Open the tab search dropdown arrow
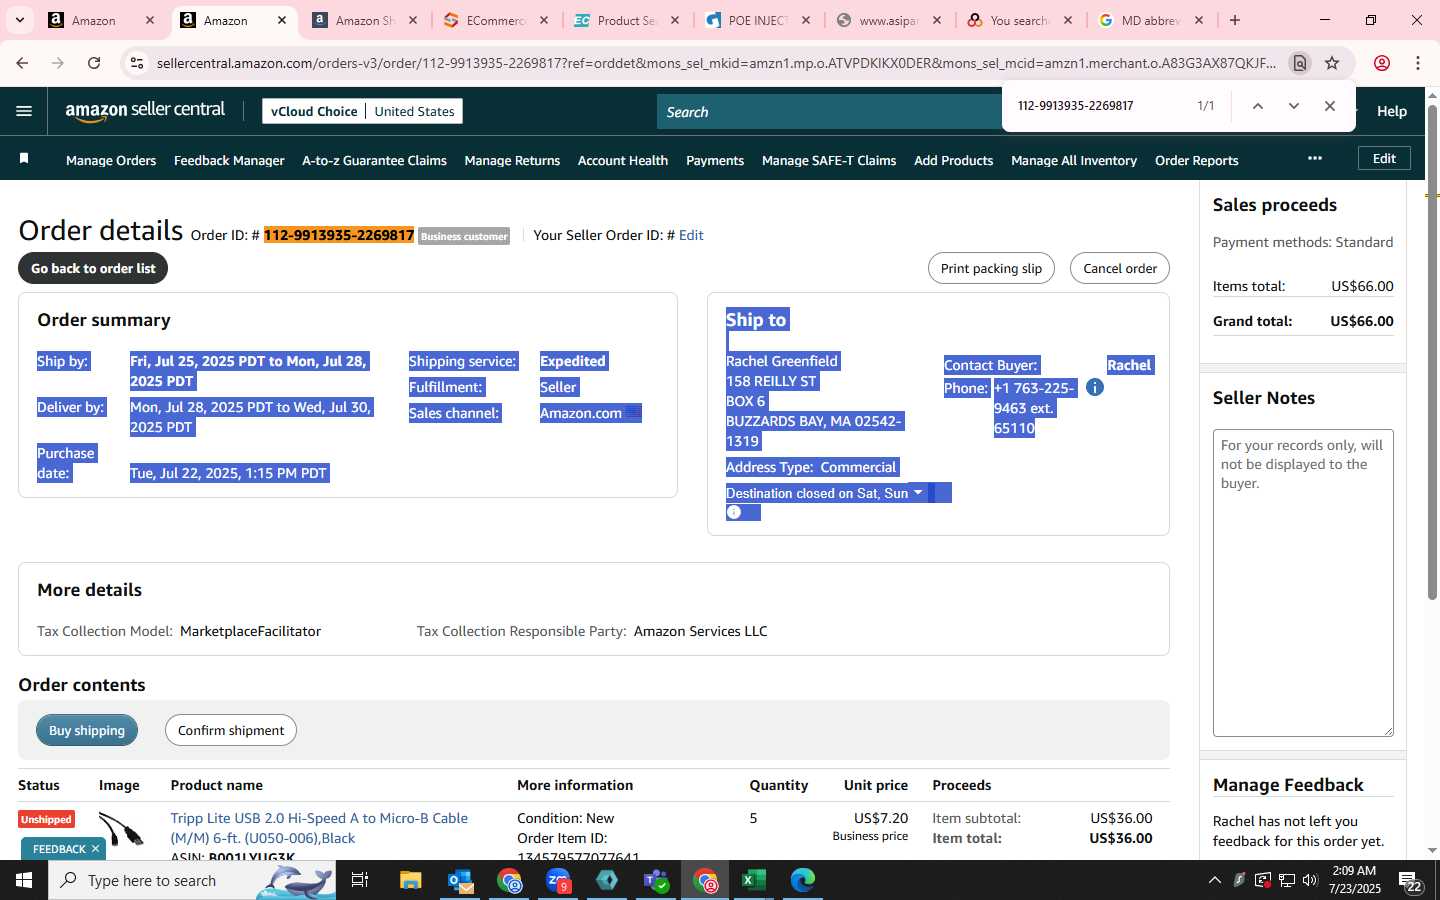The width and height of the screenshot is (1440, 900). 19,20
